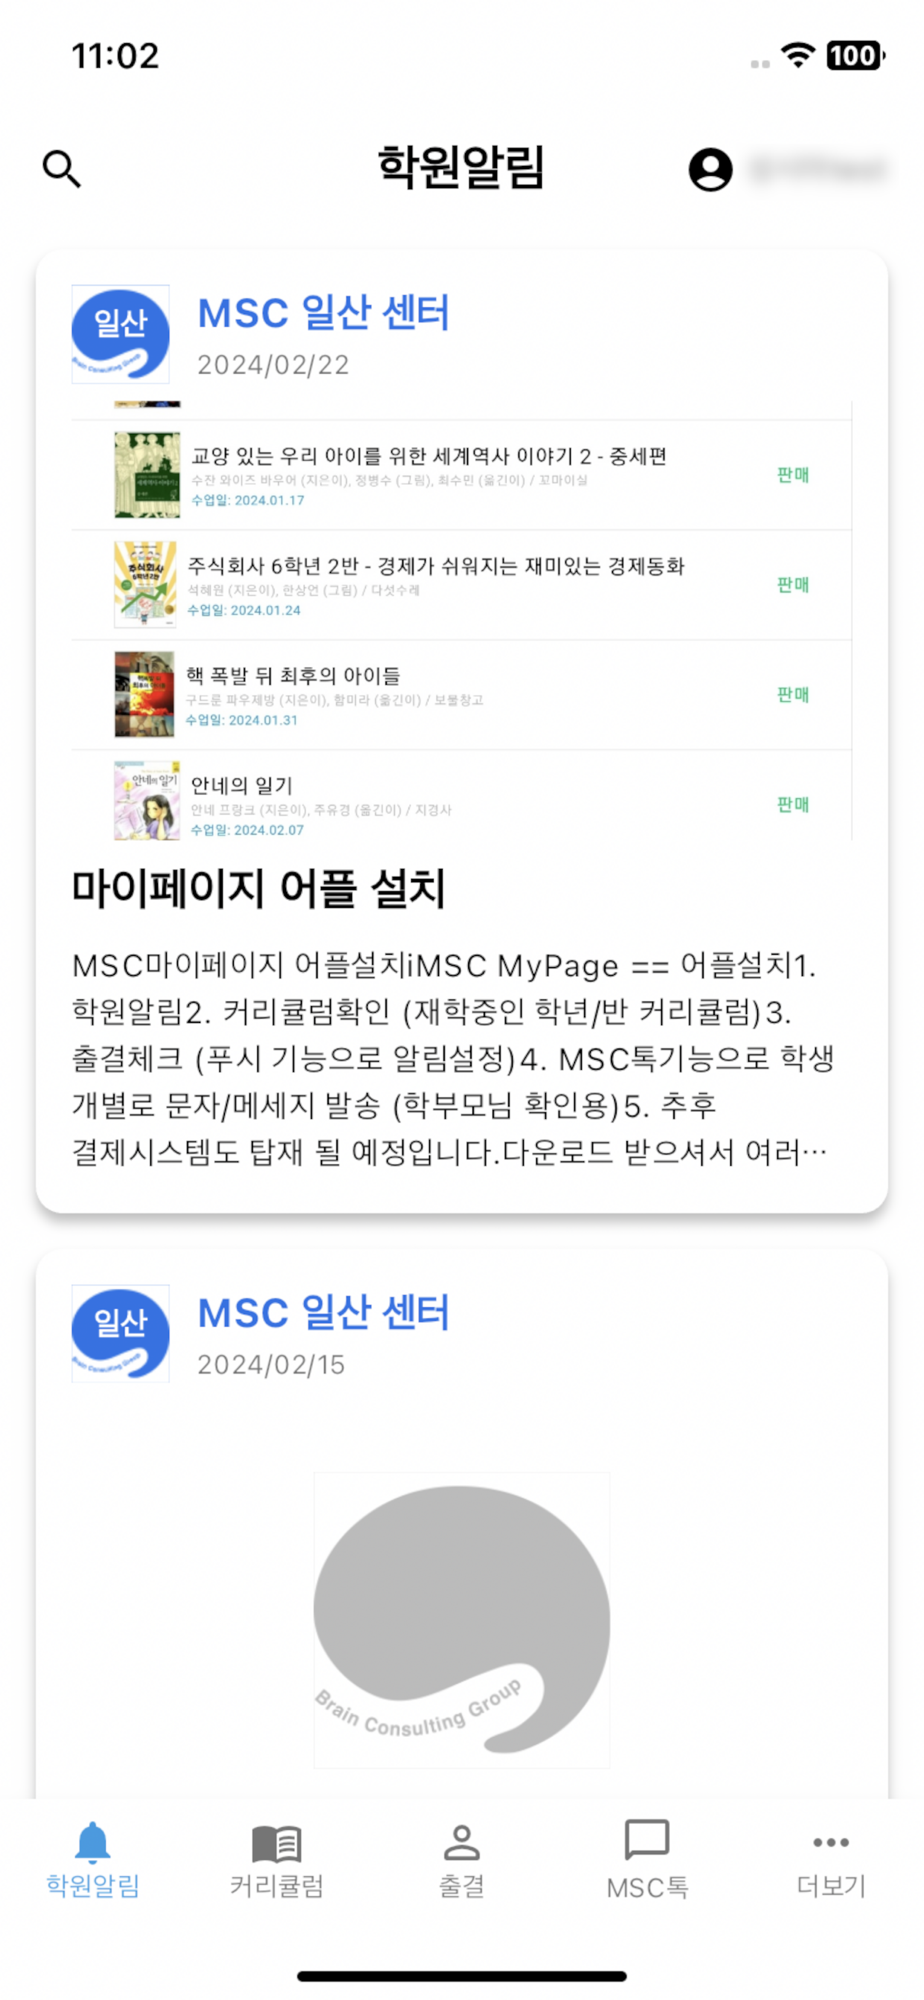Tap the search magnifier icon

(62, 169)
